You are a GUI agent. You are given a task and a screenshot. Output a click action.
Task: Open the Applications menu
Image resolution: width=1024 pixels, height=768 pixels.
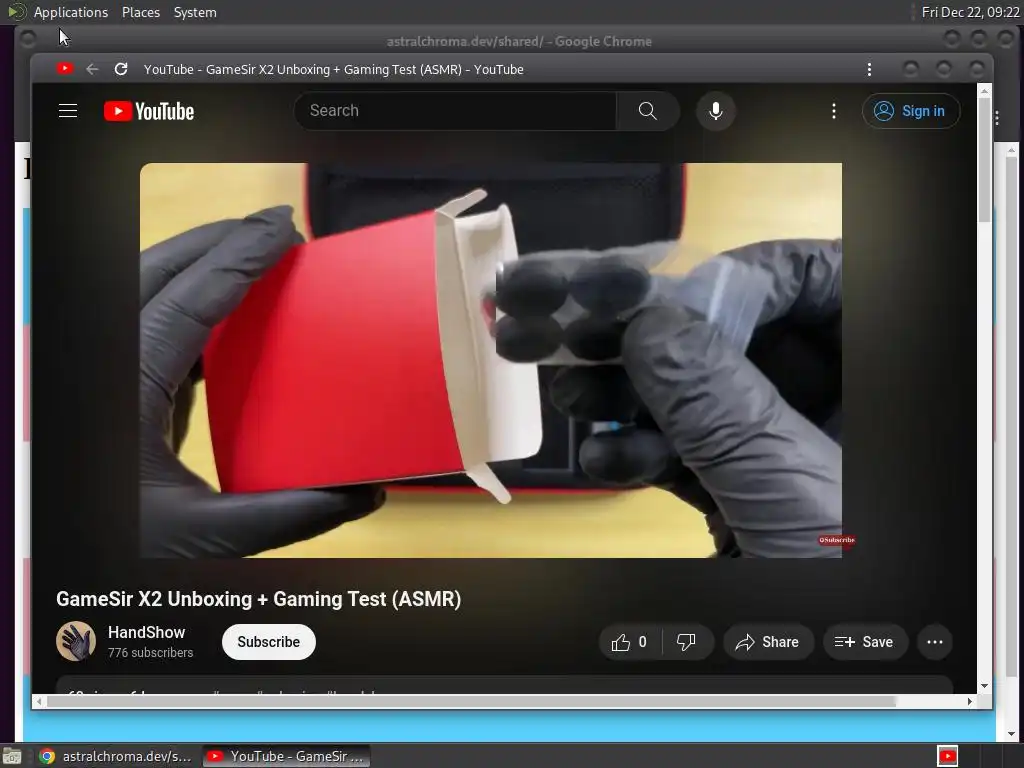(71, 12)
